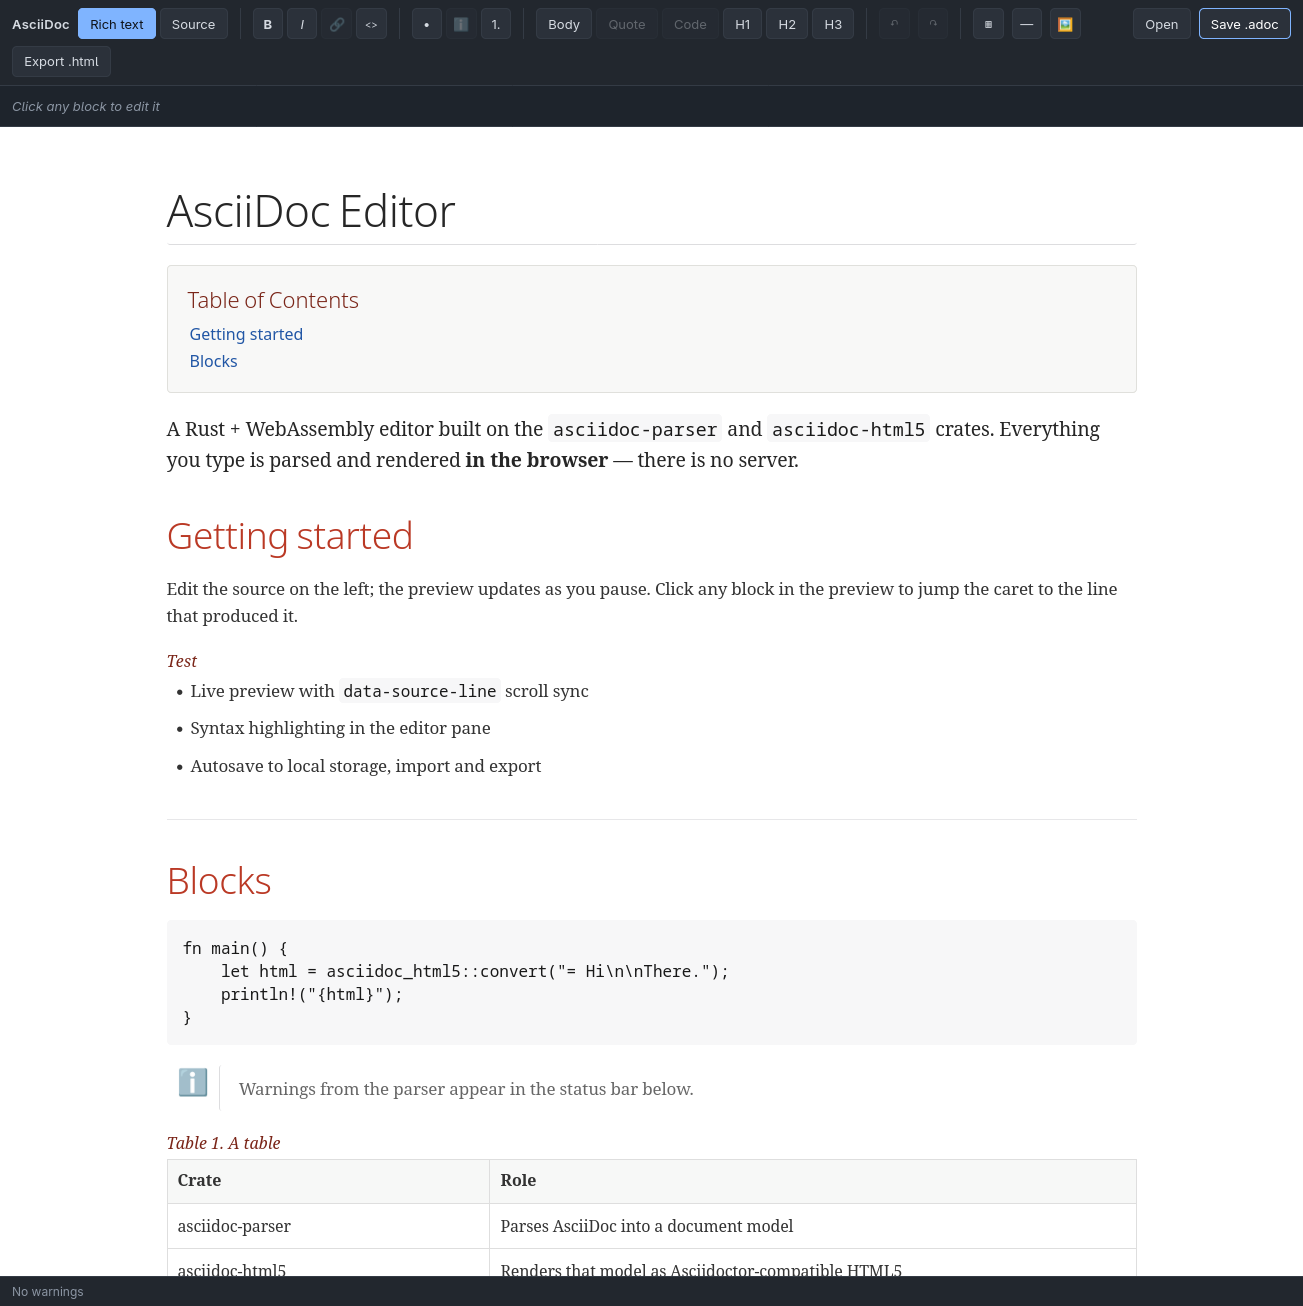Insert a table using the grid icon
This screenshot has width=1303, height=1306.
pos(988,24)
